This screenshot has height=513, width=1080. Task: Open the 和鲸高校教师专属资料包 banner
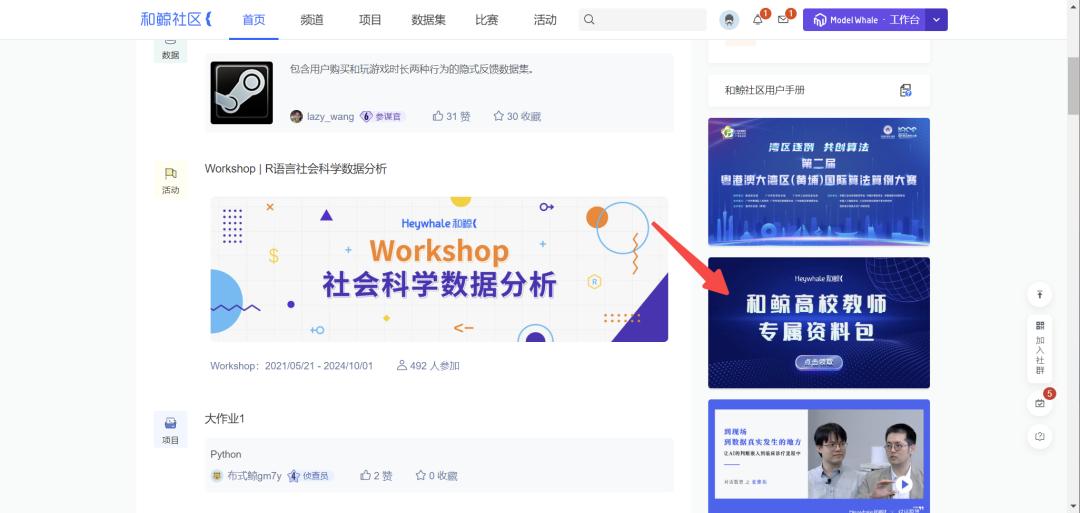pyautogui.click(x=819, y=323)
